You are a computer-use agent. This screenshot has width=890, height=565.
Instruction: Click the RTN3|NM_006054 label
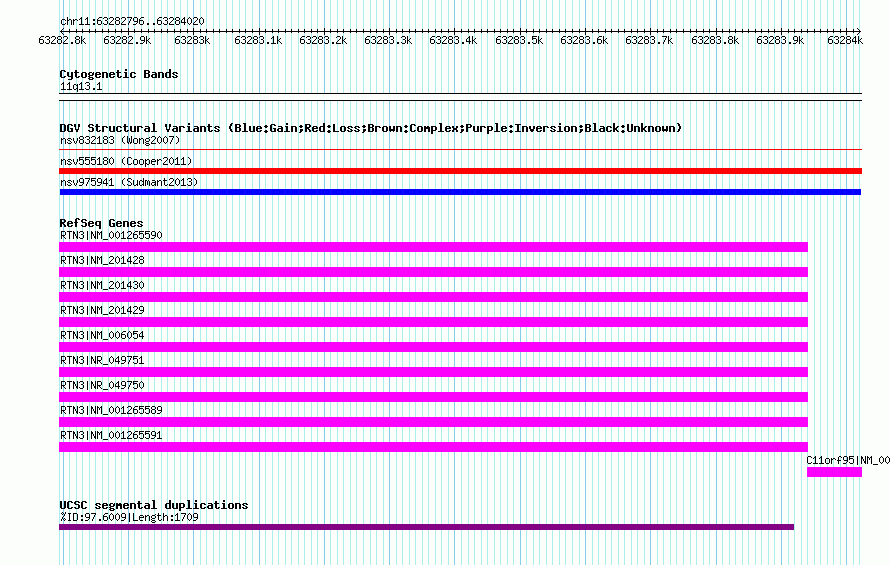(x=102, y=335)
